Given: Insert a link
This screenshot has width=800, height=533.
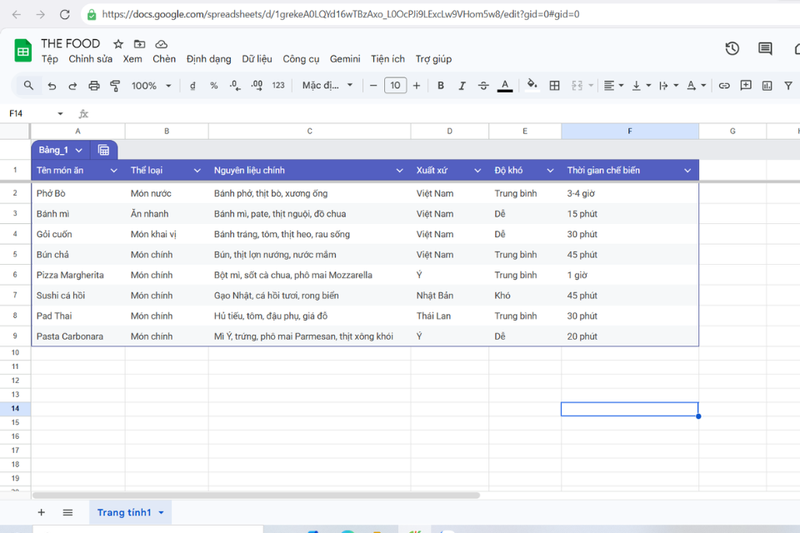Looking at the screenshot, I should pyautogui.click(x=724, y=86).
